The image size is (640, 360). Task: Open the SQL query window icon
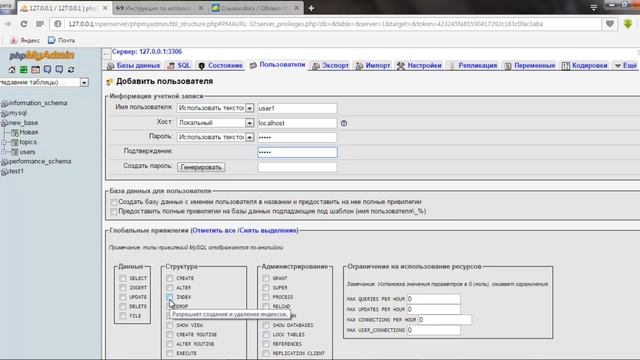pos(36,70)
